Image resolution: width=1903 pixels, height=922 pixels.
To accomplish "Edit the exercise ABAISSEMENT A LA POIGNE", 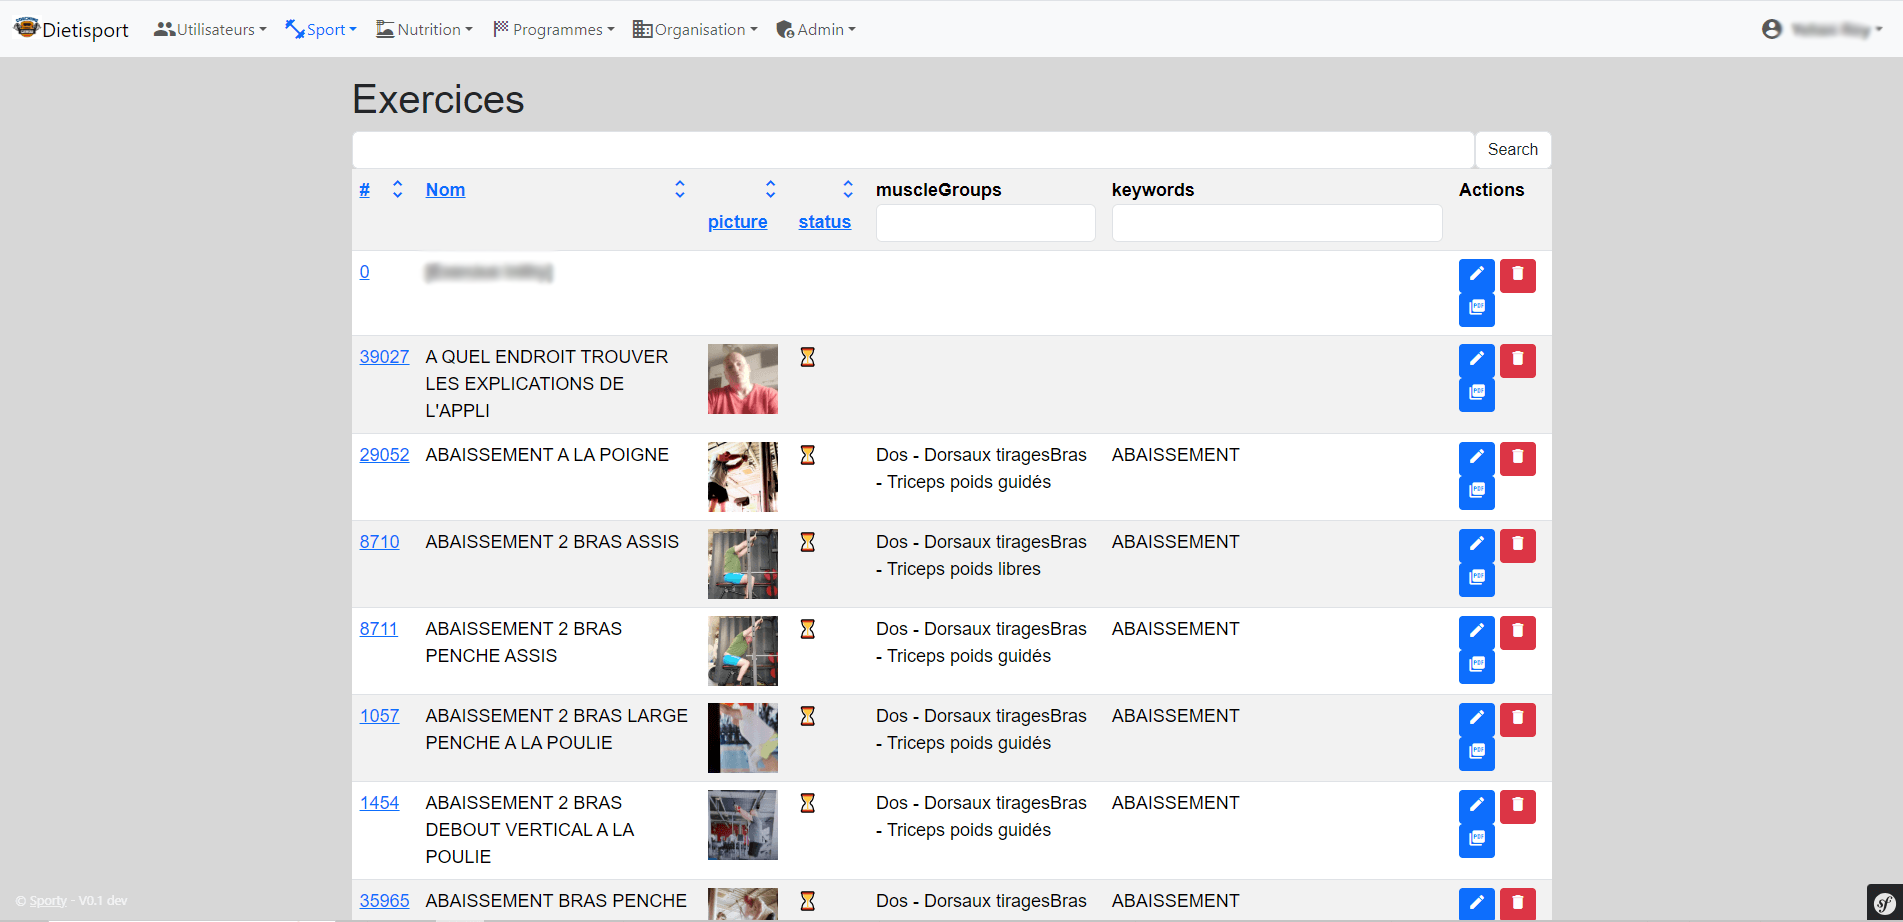I will [1477, 457].
